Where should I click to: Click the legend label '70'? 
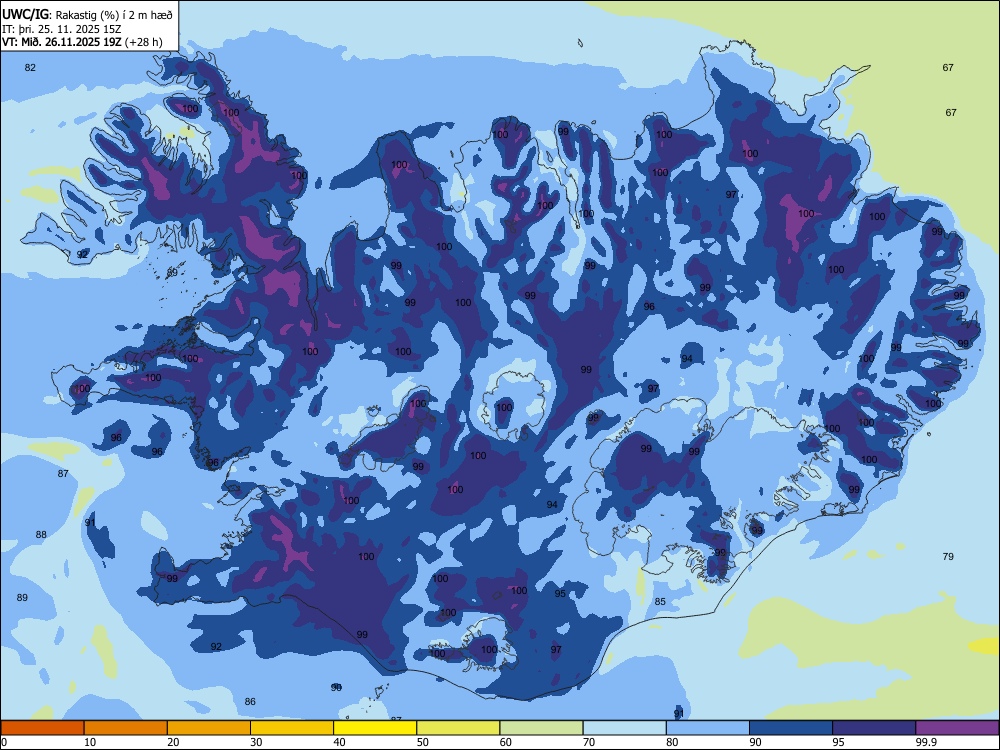[589, 742]
